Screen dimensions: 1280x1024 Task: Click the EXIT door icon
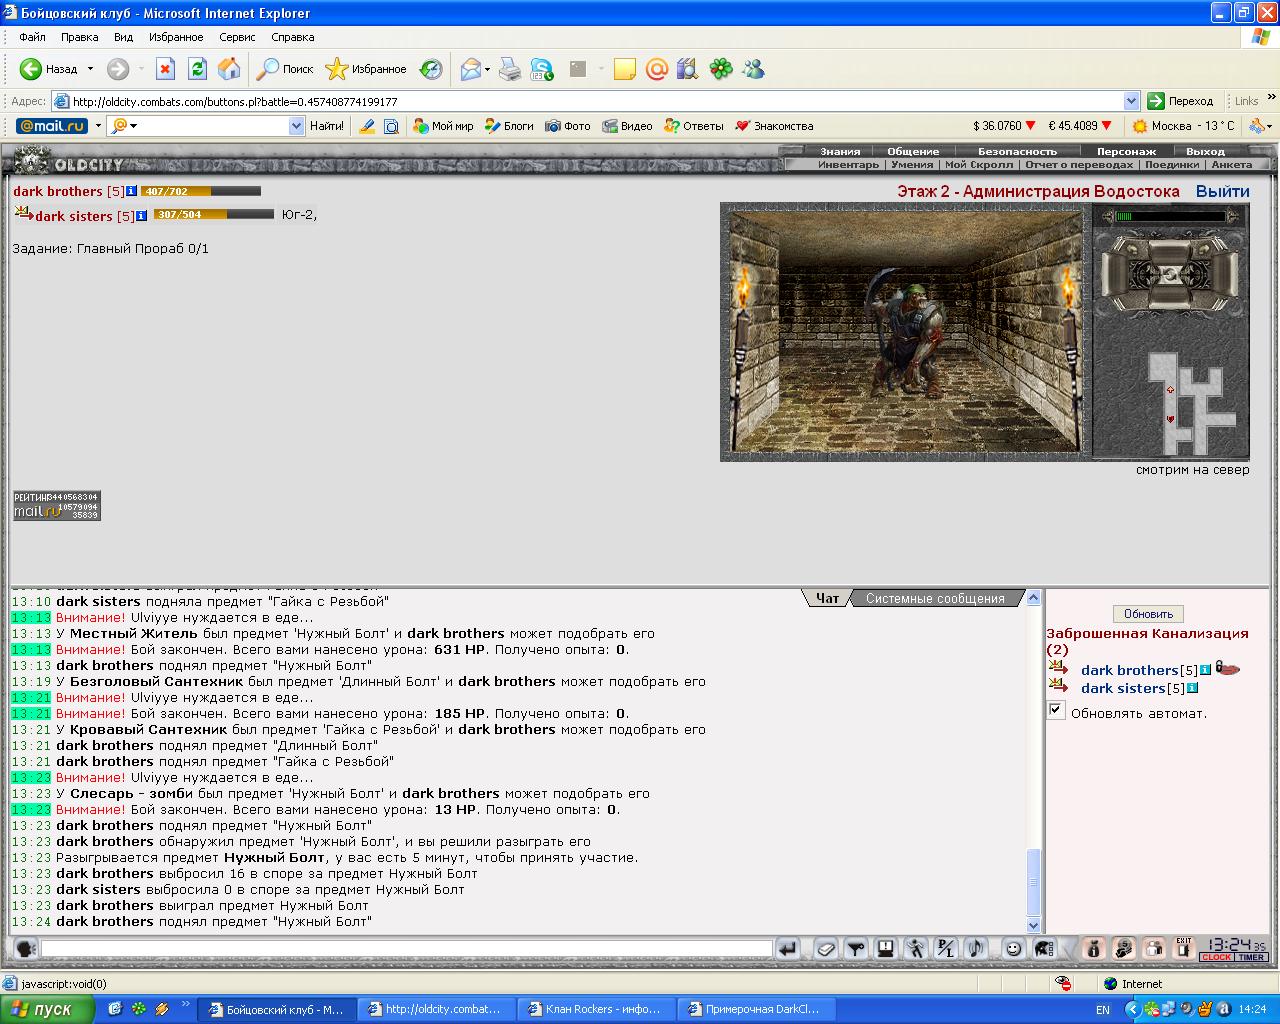click(1184, 949)
